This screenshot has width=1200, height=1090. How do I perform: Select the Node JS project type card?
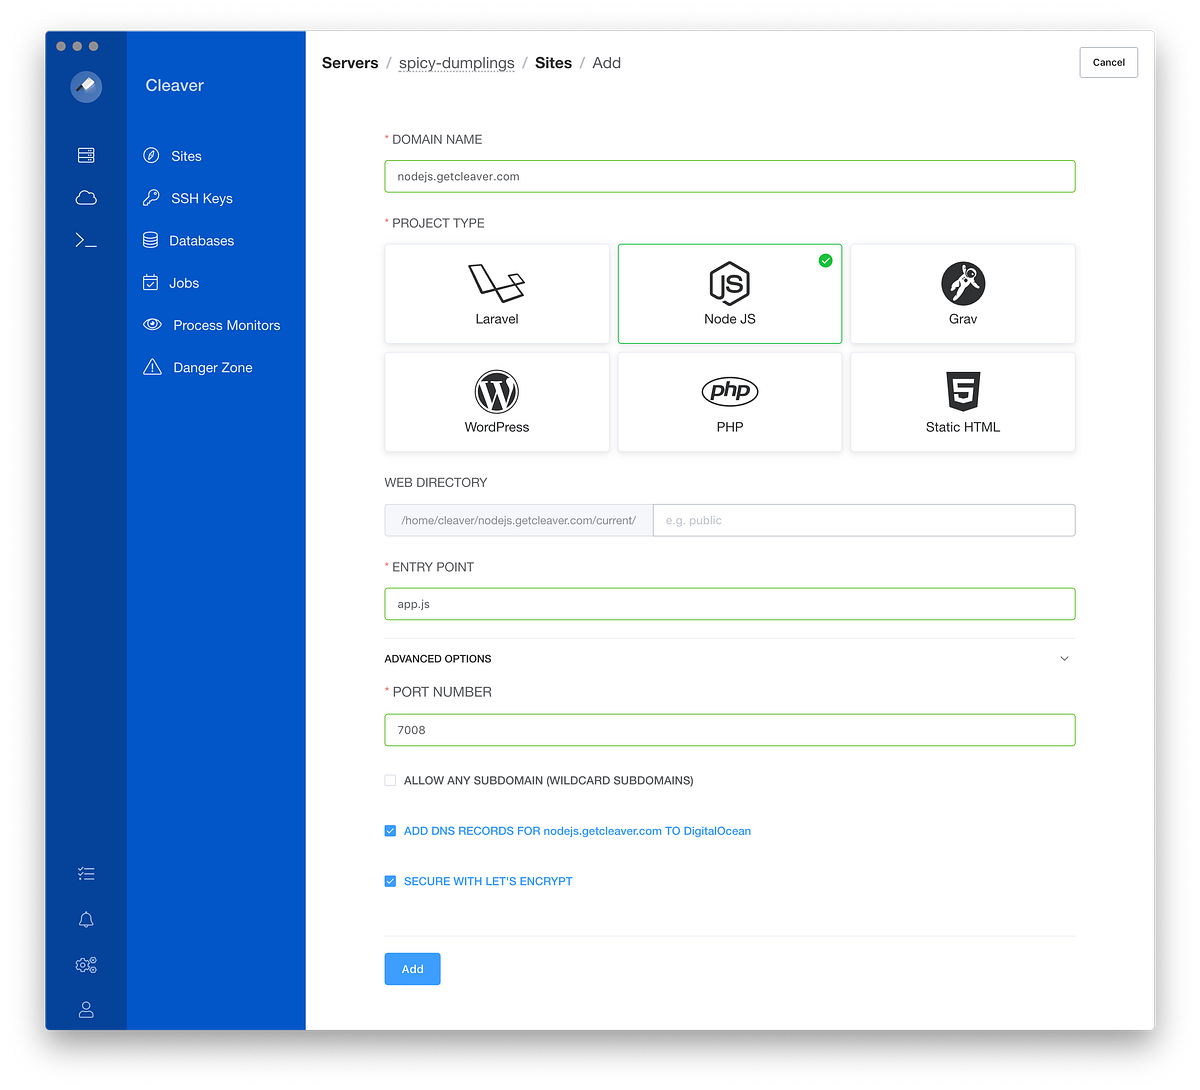[x=729, y=293]
